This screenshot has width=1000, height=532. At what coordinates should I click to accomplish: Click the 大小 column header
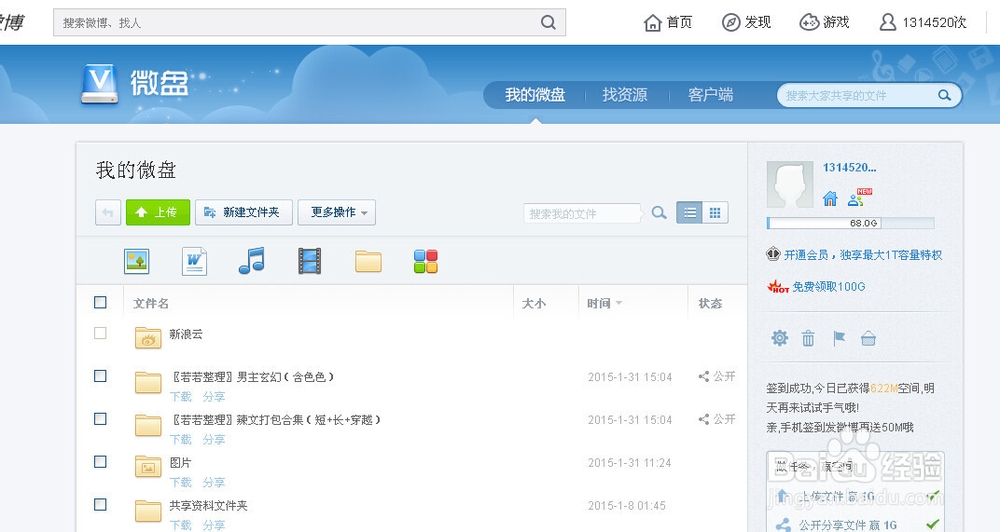click(534, 304)
